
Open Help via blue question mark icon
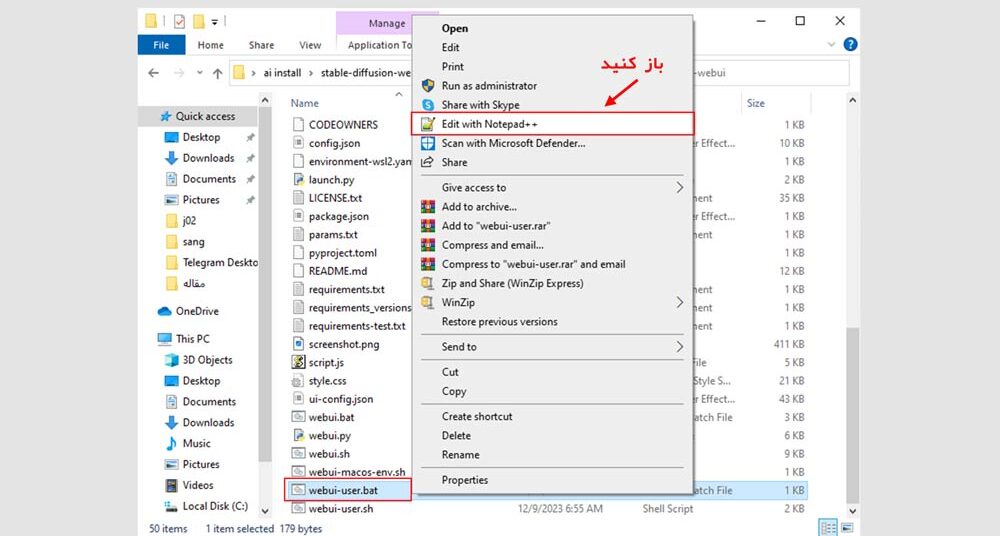850,44
